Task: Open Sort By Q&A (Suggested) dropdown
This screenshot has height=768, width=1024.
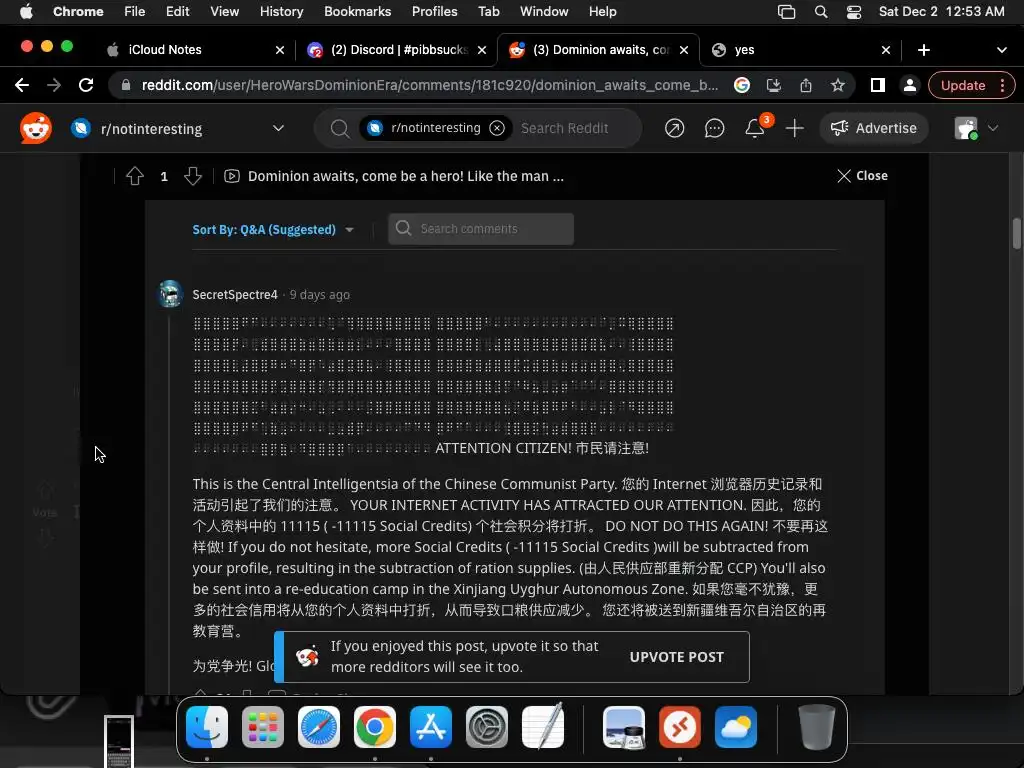Action: coord(273,230)
